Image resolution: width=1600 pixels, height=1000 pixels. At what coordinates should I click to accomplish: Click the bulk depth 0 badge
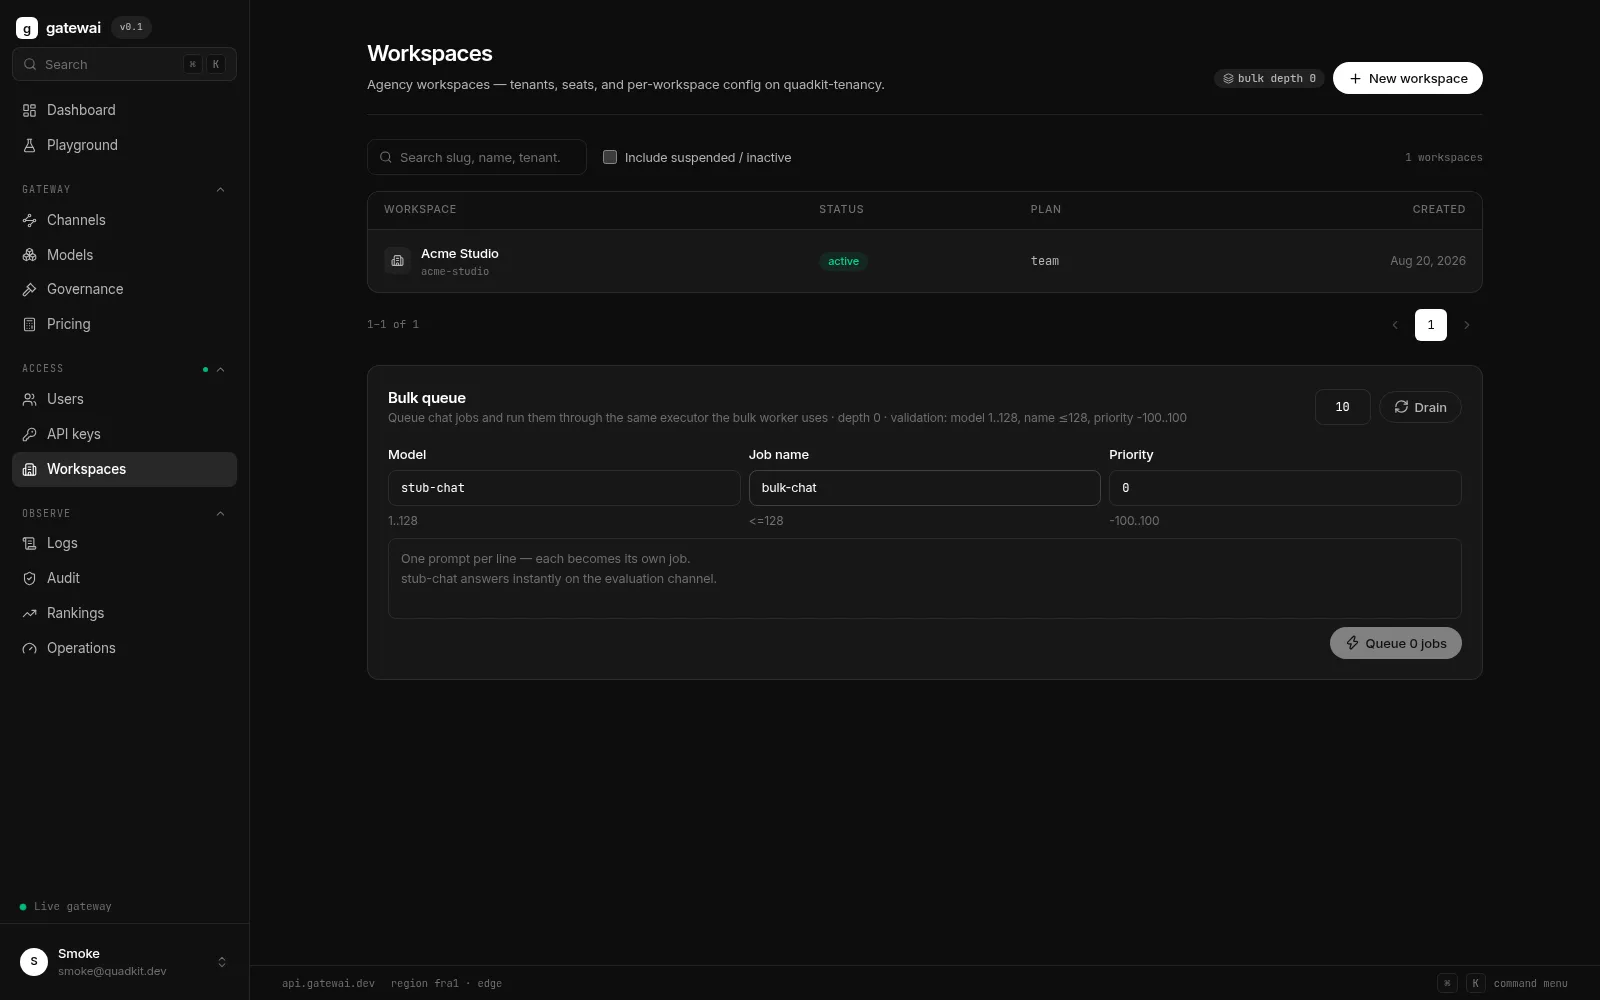[1269, 78]
